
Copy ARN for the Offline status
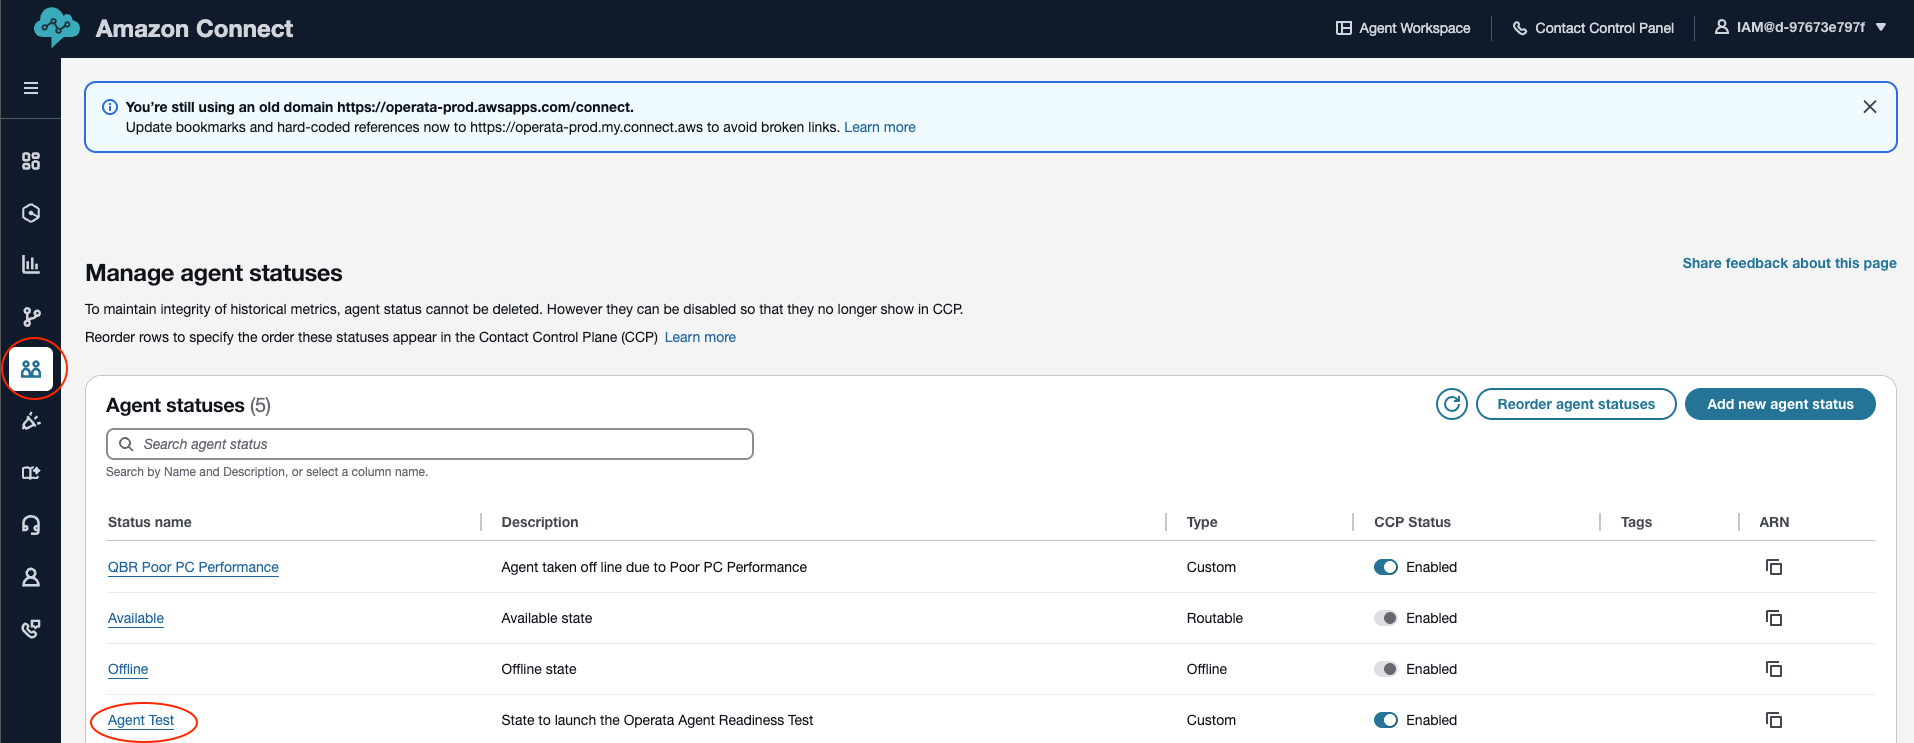tap(1774, 669)
